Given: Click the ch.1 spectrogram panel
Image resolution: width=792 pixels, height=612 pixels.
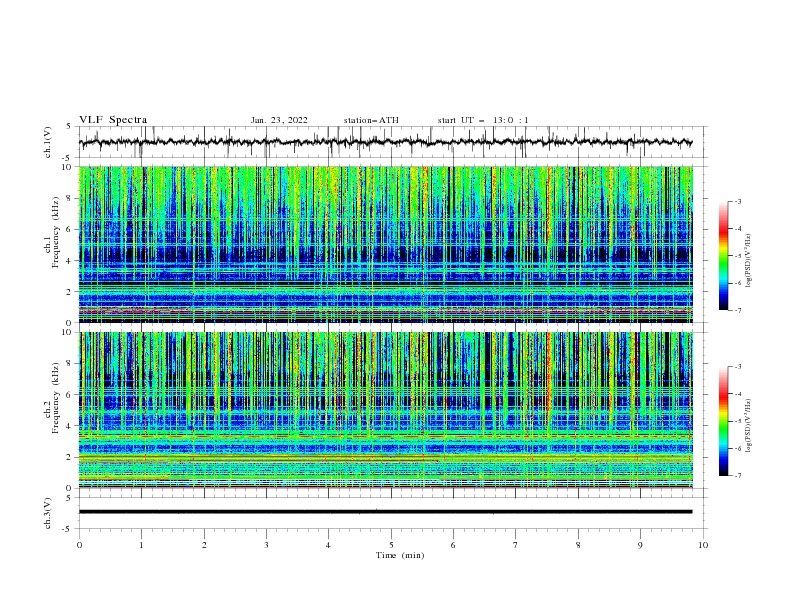Looking at the screenshot, I should (x=385, y=244).
